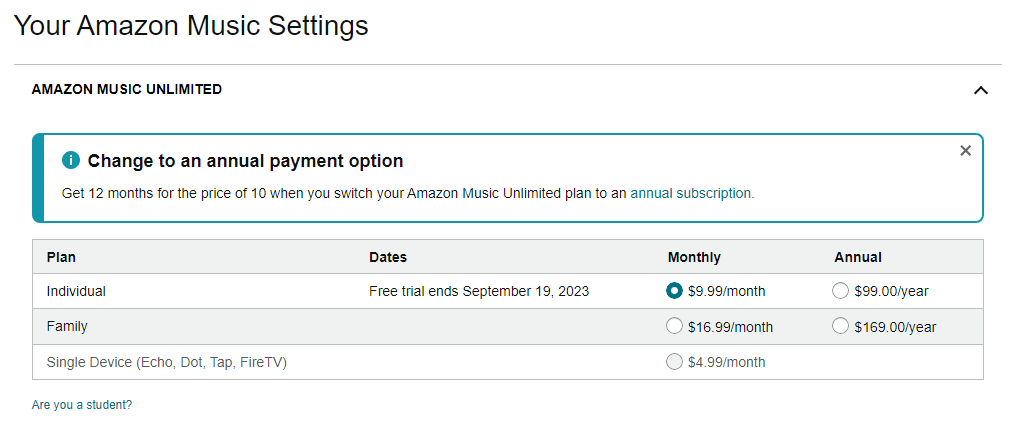Screen dimensions: 1010x424
Task: Click the Family plan row label
Action: (67, 327)
